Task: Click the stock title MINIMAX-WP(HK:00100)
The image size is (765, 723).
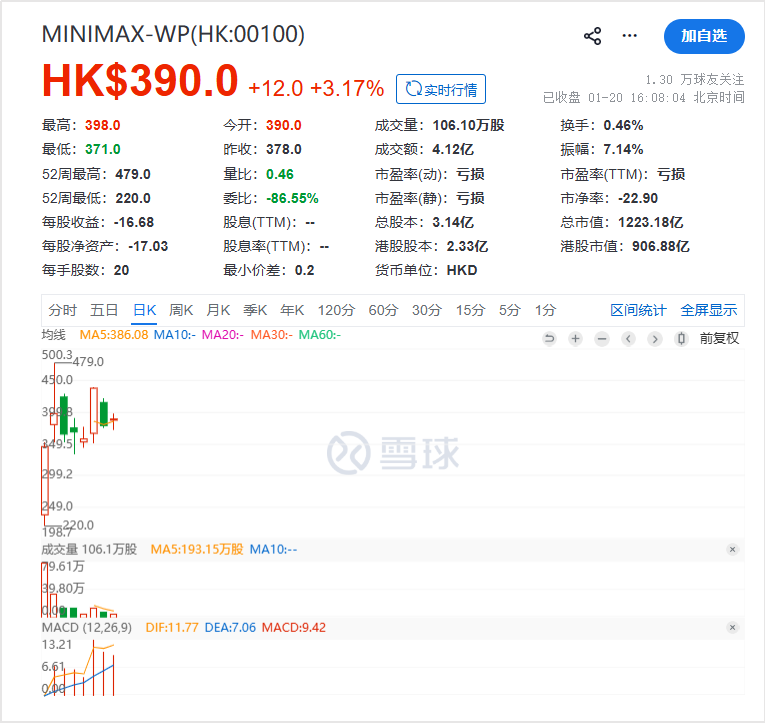Action: click(x=173, y=34)
